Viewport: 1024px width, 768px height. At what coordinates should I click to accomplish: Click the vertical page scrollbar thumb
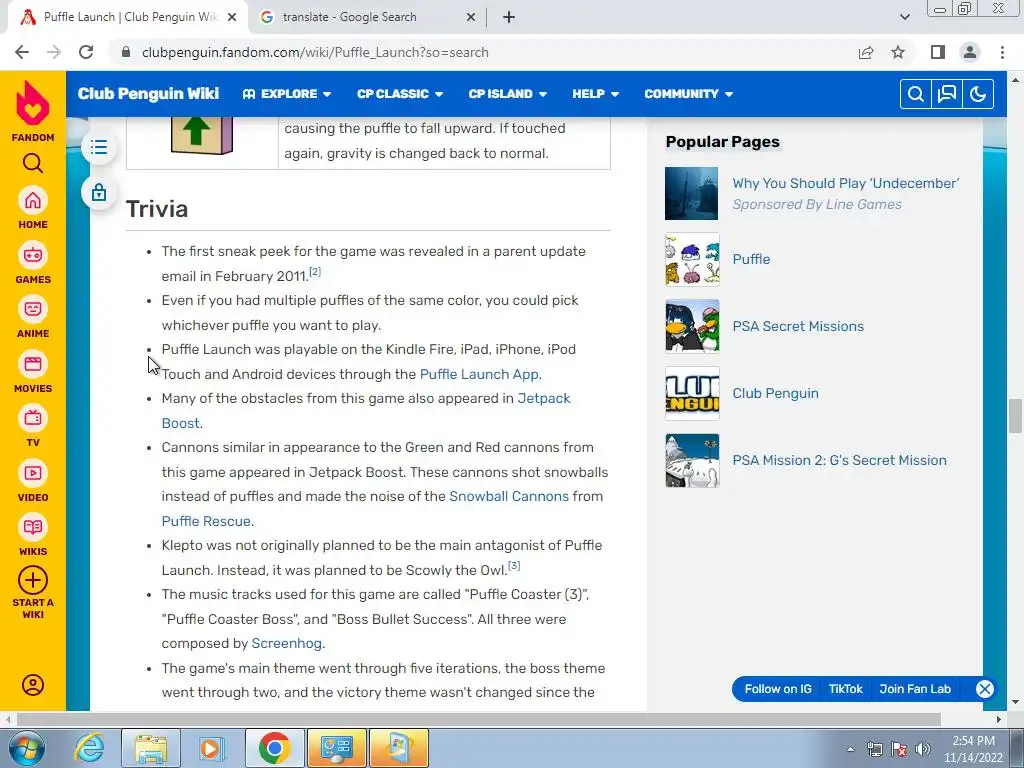pos(1015,415)
